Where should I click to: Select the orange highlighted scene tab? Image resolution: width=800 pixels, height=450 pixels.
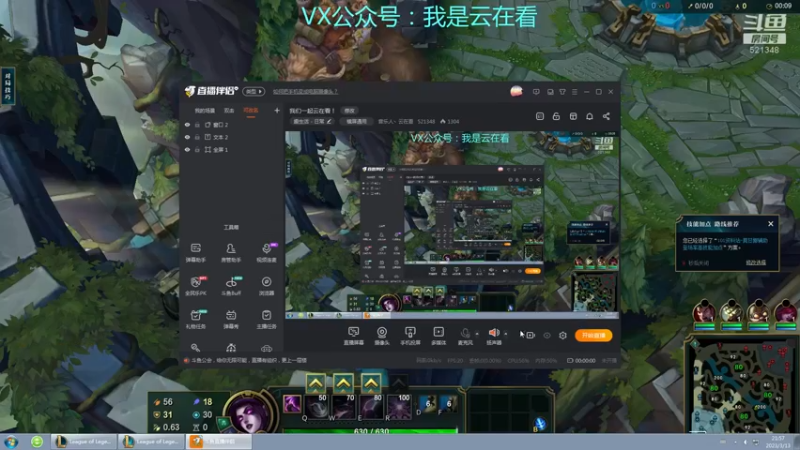[x=251, y=110]
